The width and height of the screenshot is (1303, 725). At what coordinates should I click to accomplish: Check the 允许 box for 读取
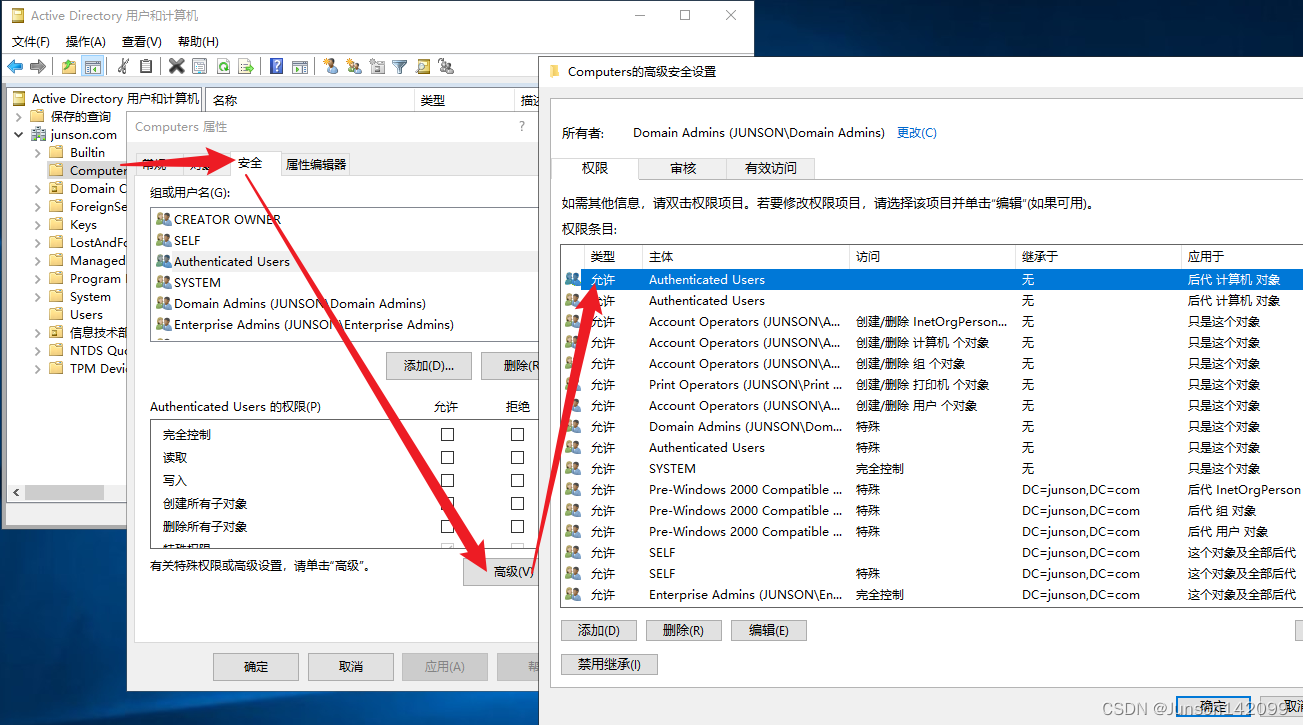[x=447, y=457]
